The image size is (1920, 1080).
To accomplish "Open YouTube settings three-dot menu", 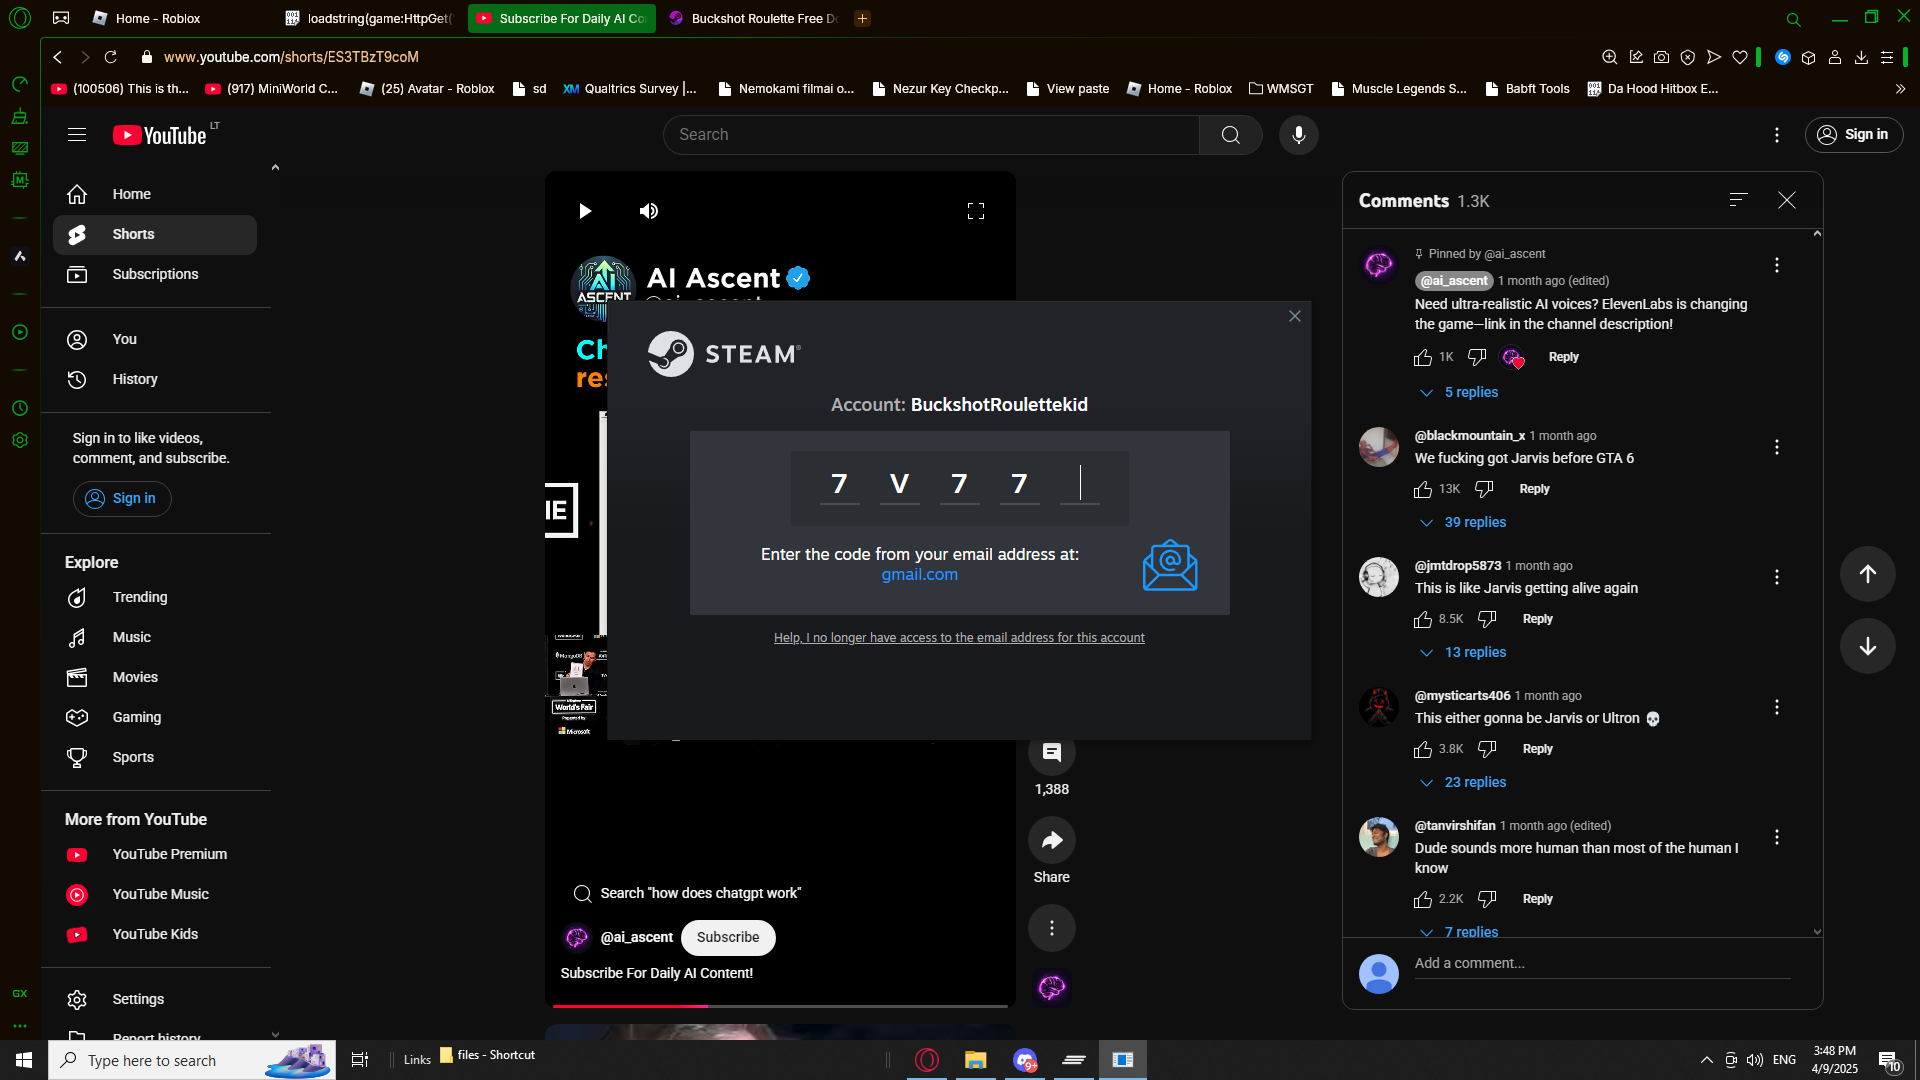I will [x=1777, y=135].
